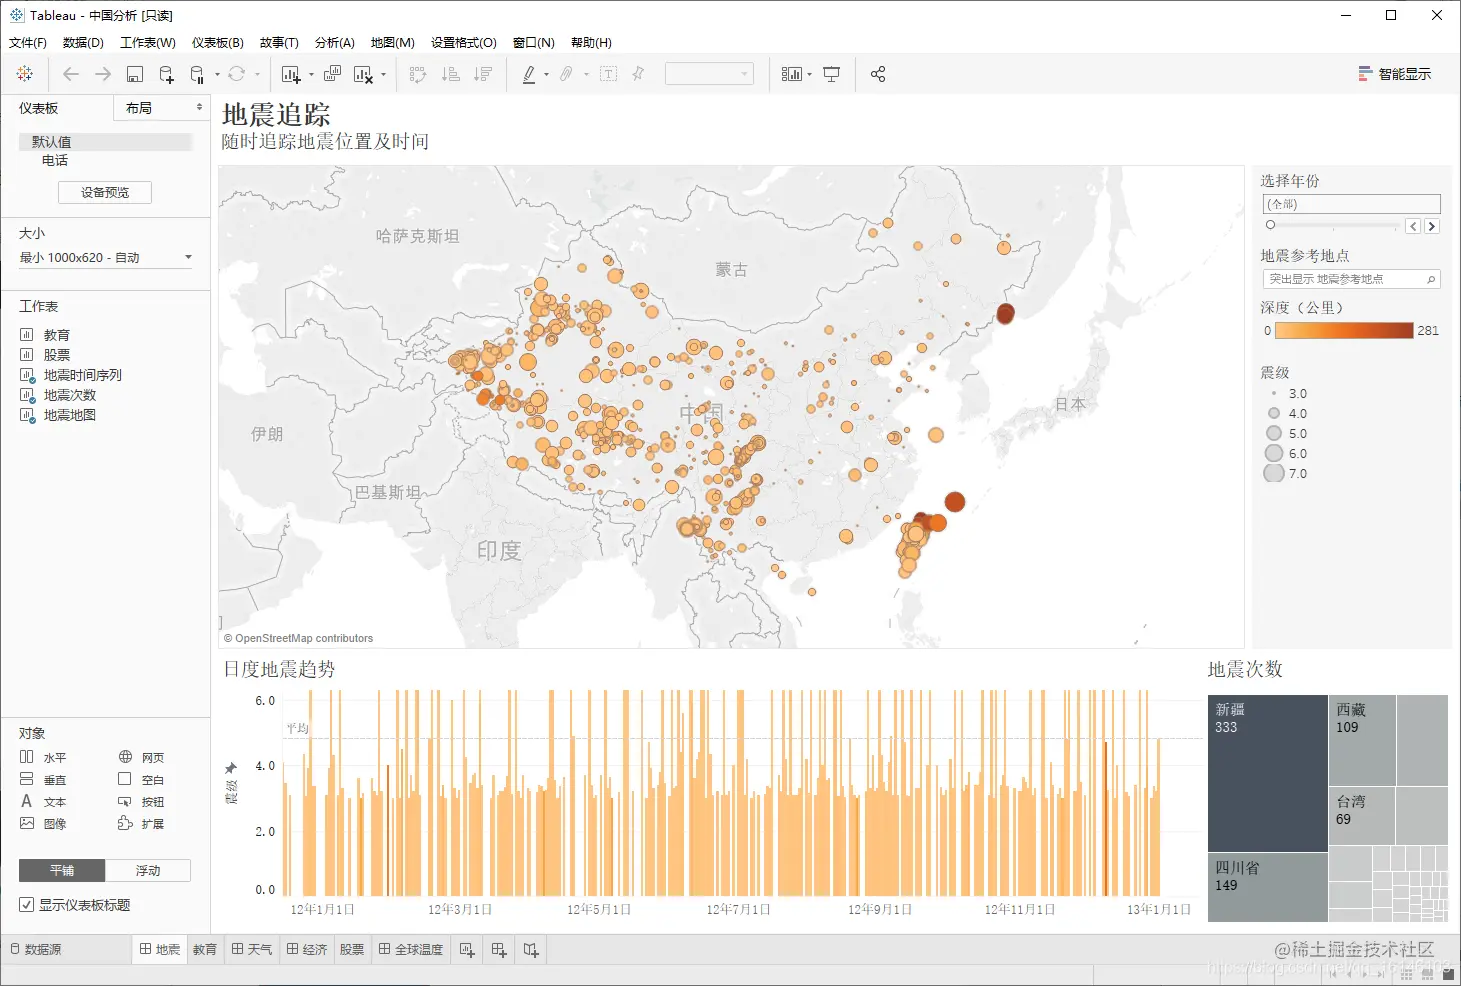Open the Tableau start page icon
Screen dimensions: 1461x986
(25, 74)
